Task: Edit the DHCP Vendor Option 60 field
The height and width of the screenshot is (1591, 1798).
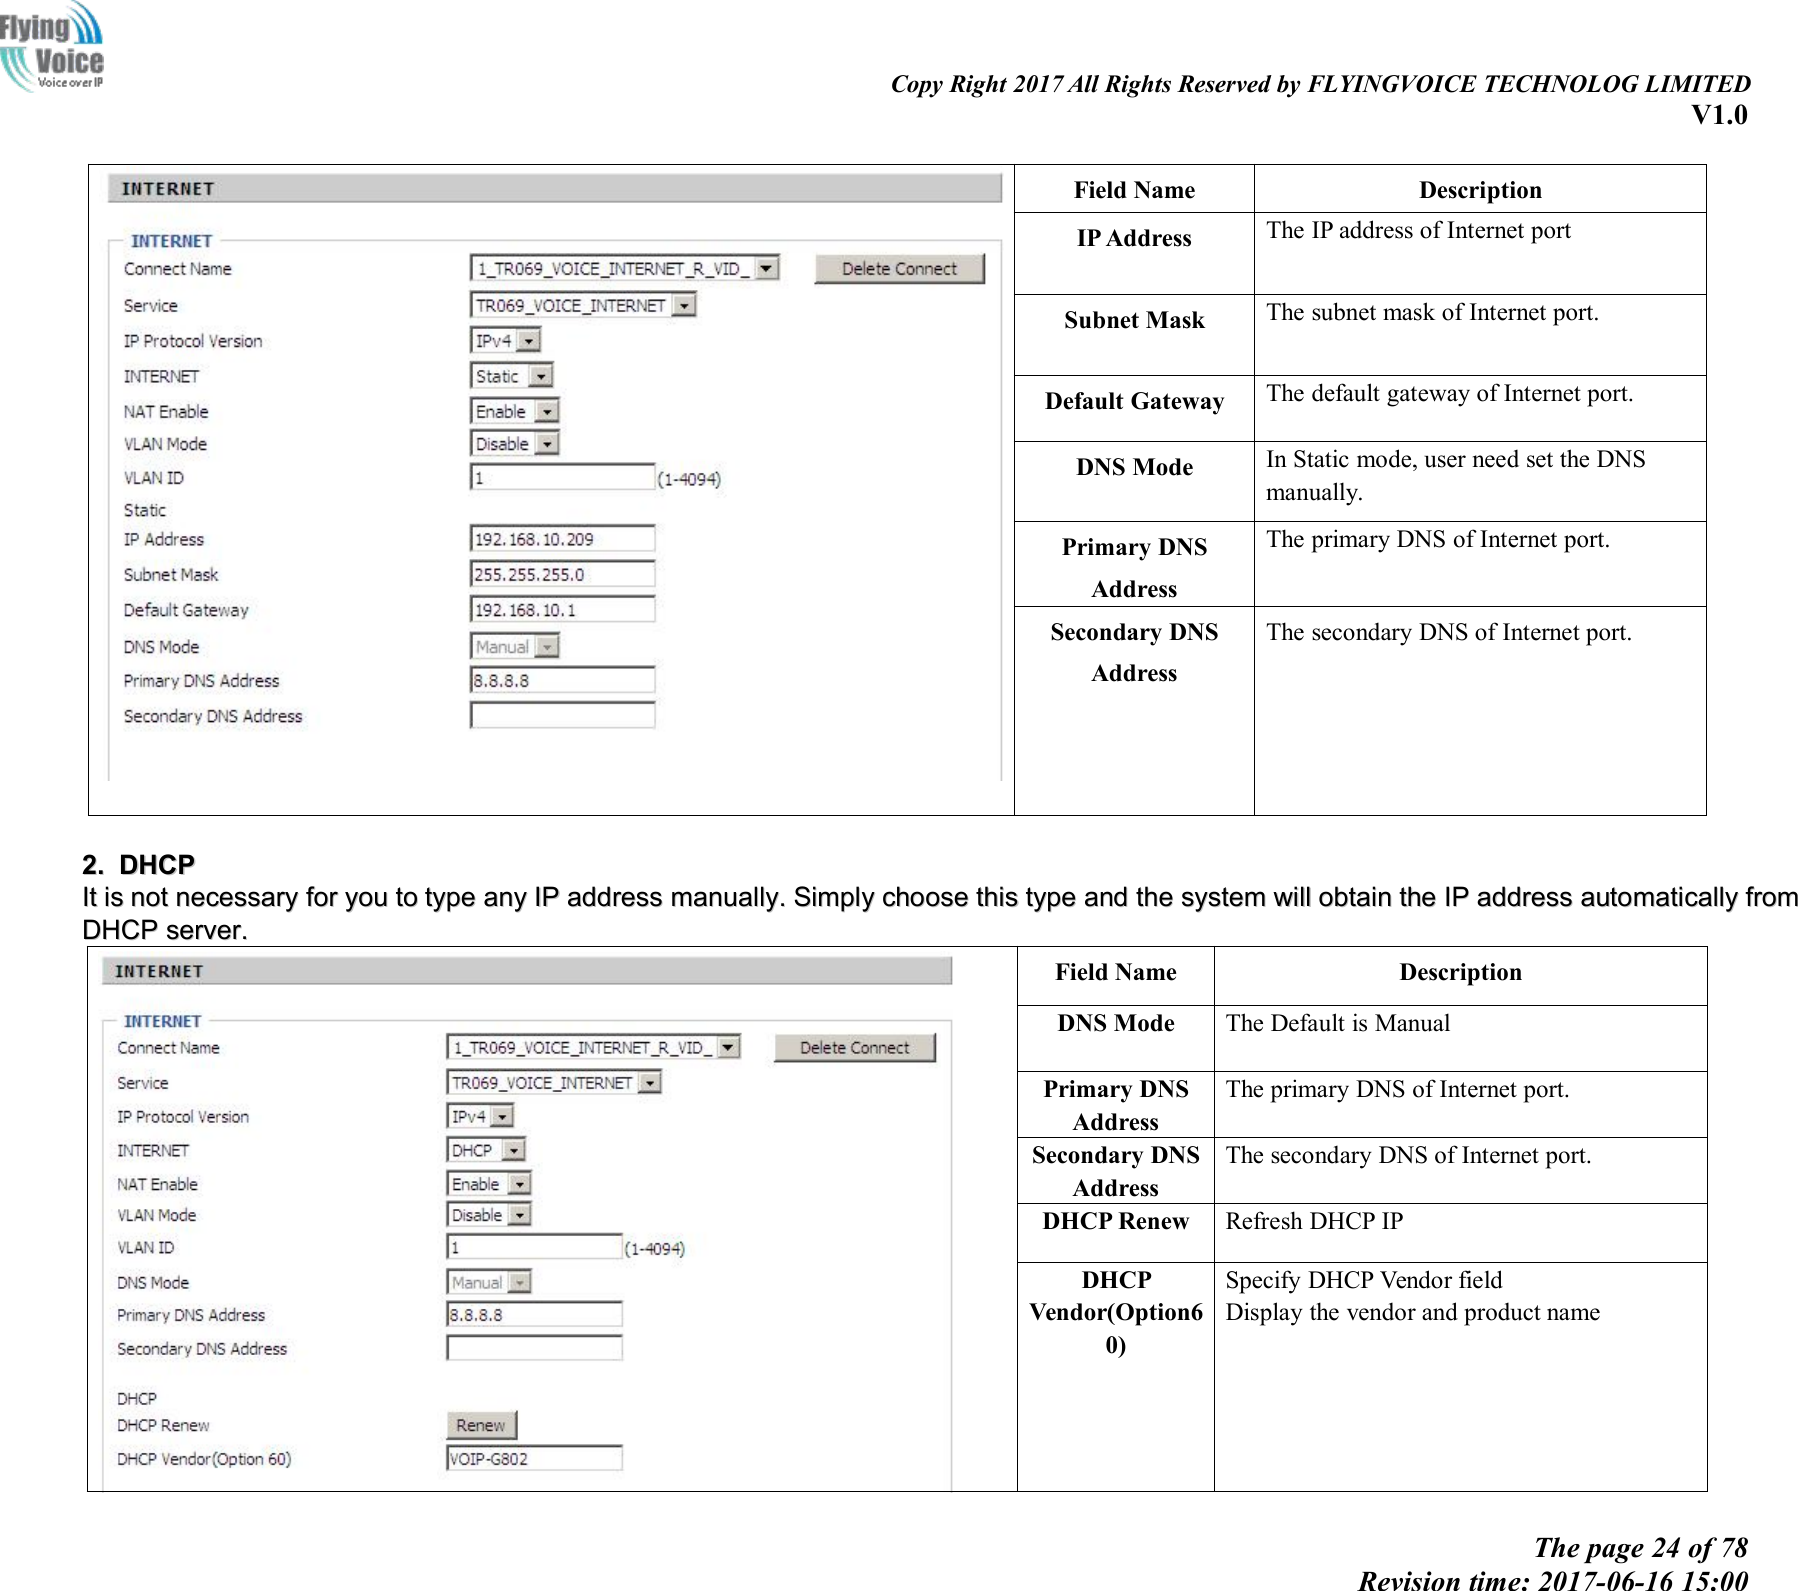Action: click(x=533, y=1459)
